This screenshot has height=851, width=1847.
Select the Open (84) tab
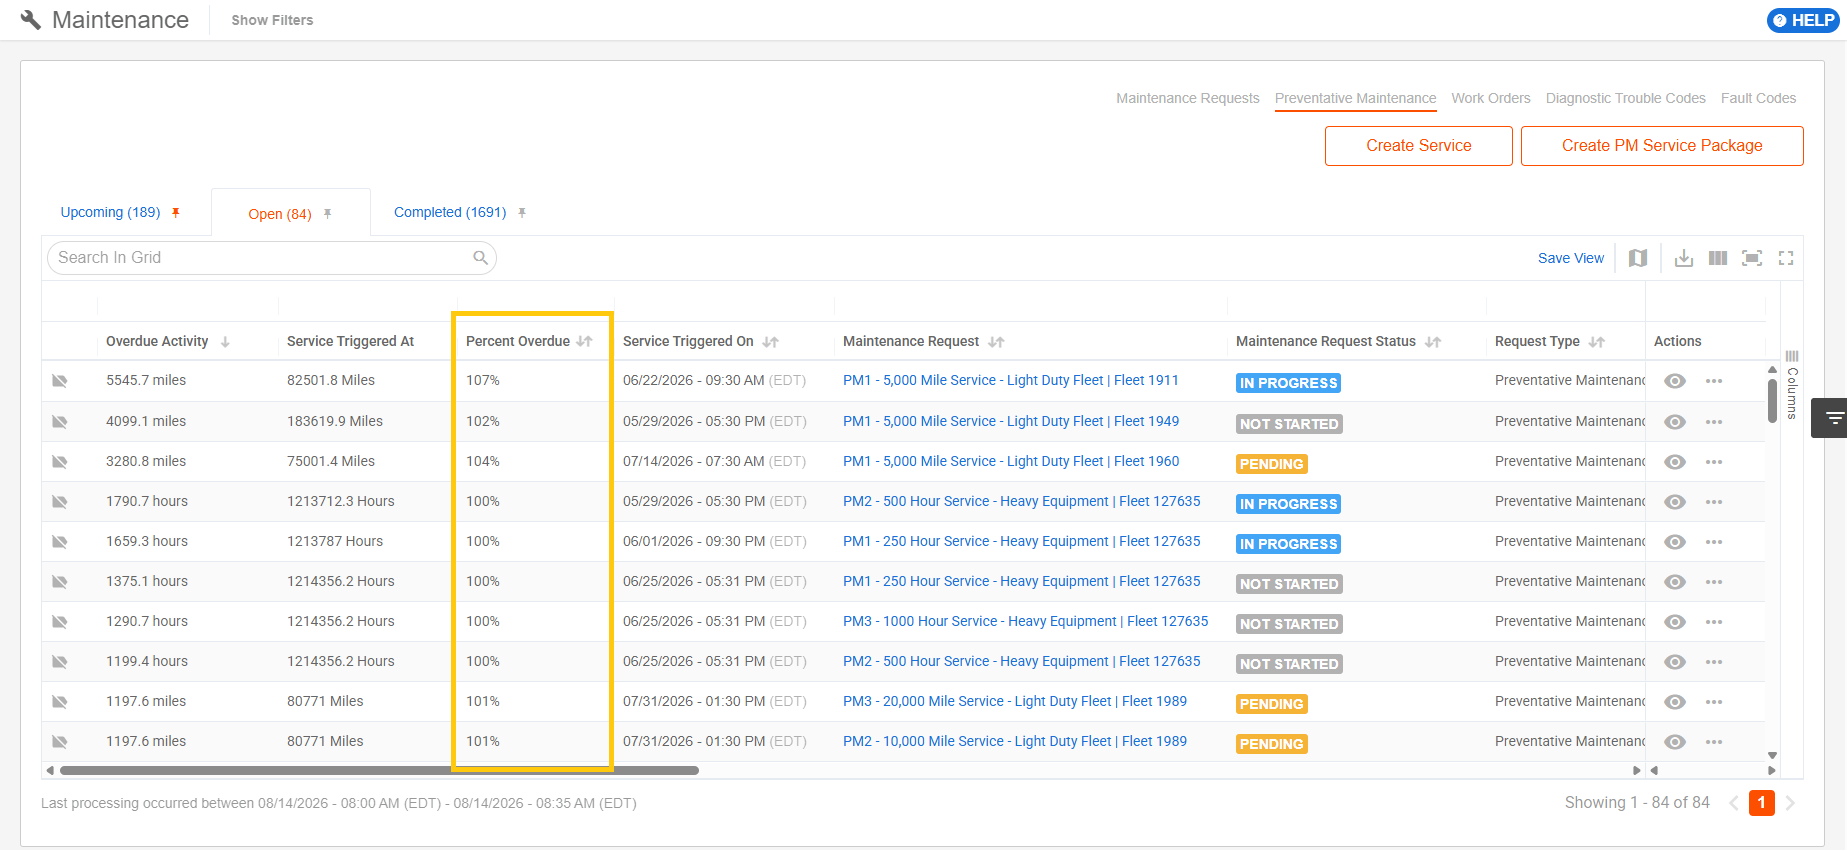(280, 214)
